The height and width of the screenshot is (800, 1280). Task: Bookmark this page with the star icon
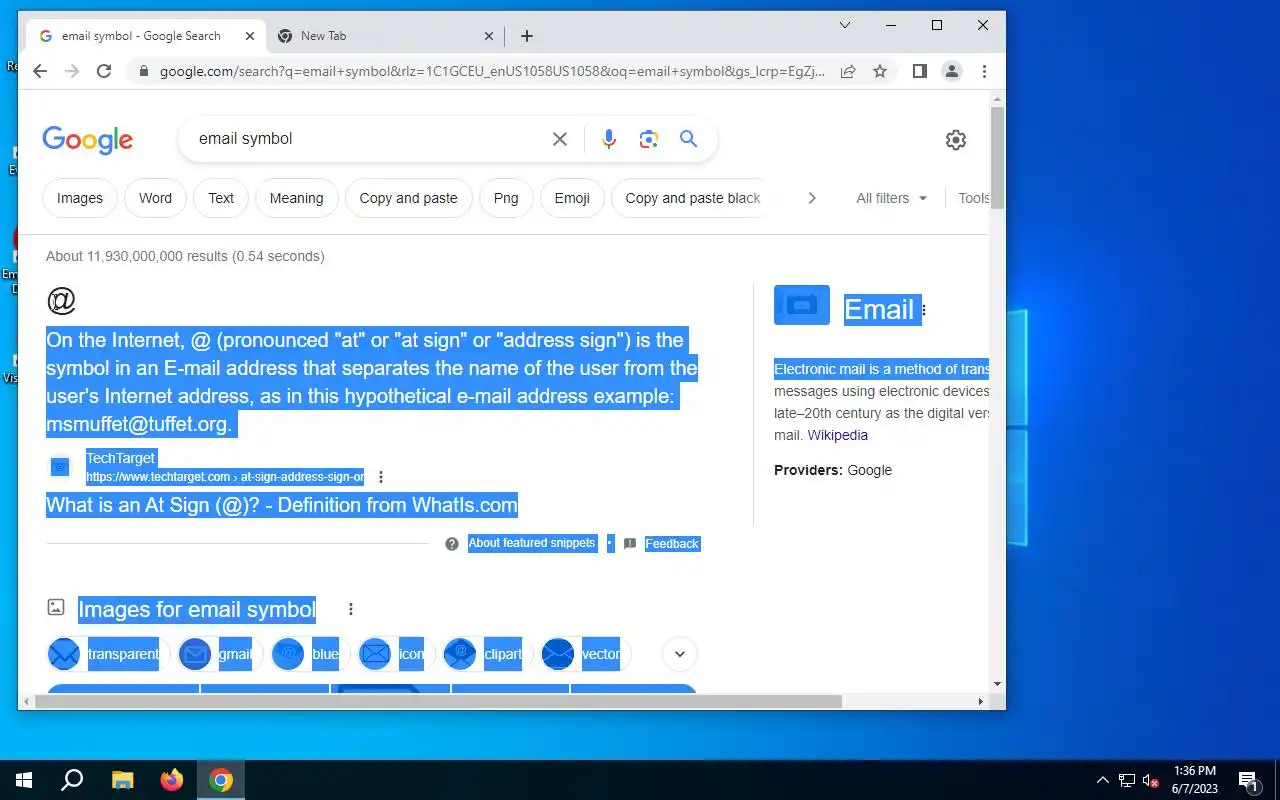tap(880, 71)
